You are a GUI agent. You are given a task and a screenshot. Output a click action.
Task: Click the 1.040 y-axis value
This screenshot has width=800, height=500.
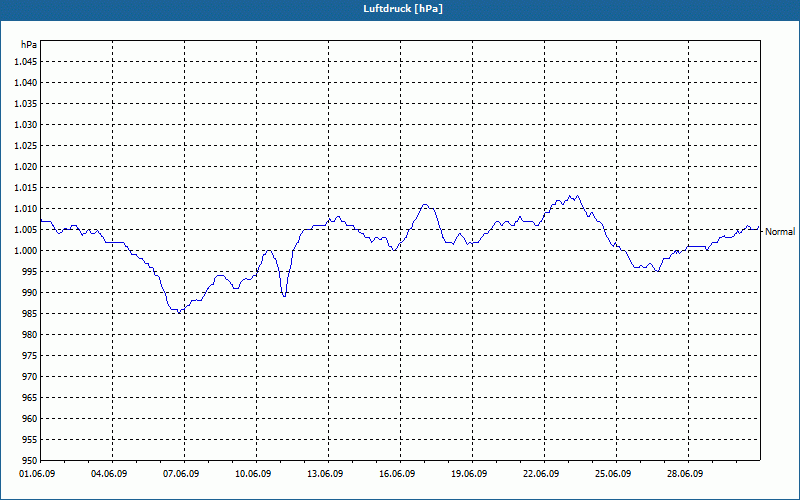pyautogui.click(x=27, y=83)
